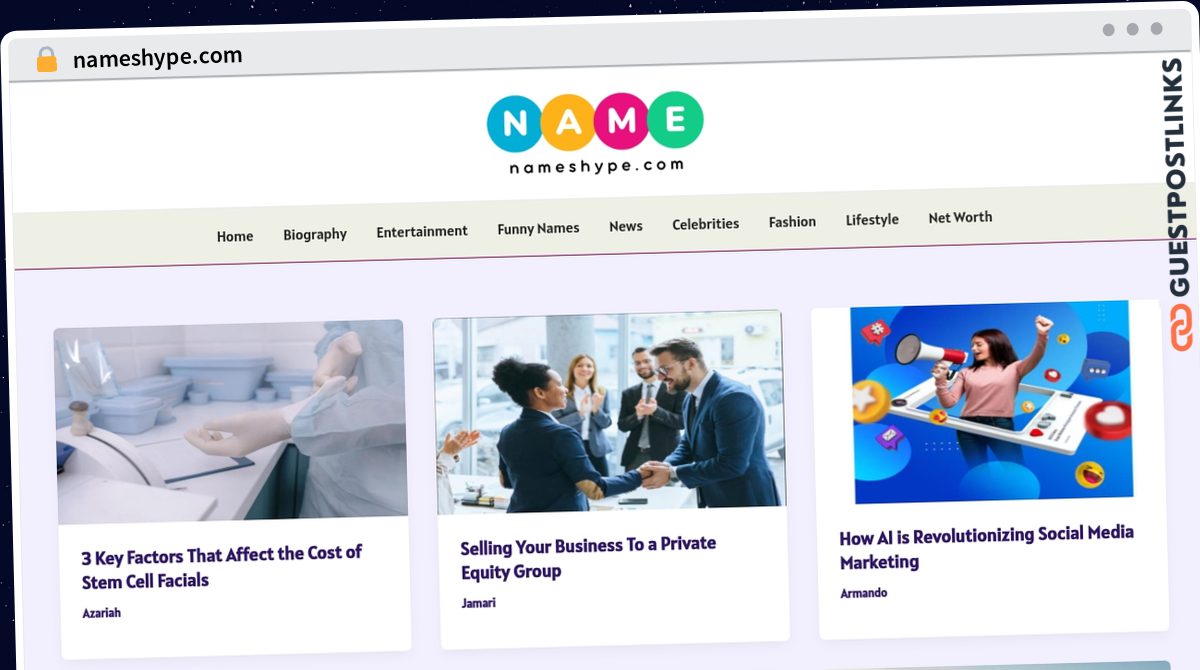
Task: Click the nameshype.com address bar URL
Action: pos(158,58)
